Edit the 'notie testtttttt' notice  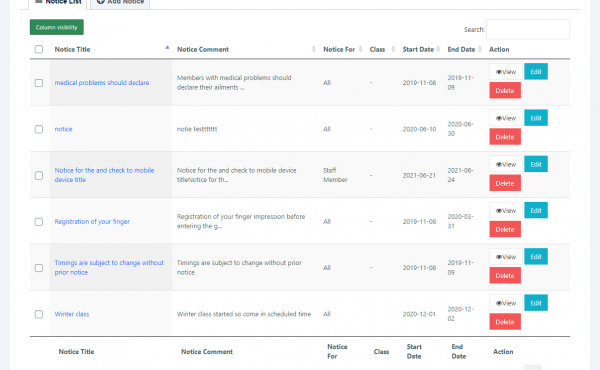[536, 118]
